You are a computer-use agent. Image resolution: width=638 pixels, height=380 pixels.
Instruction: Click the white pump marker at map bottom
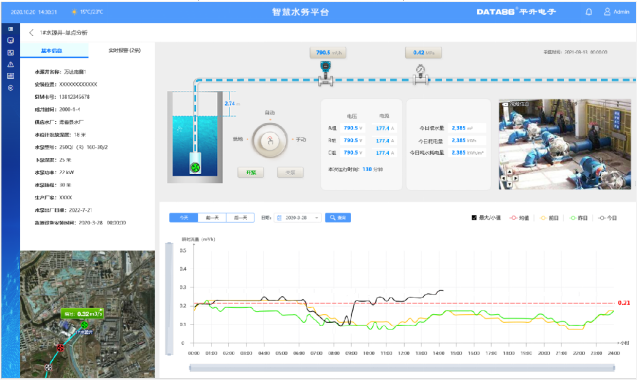tap(48, 367)
